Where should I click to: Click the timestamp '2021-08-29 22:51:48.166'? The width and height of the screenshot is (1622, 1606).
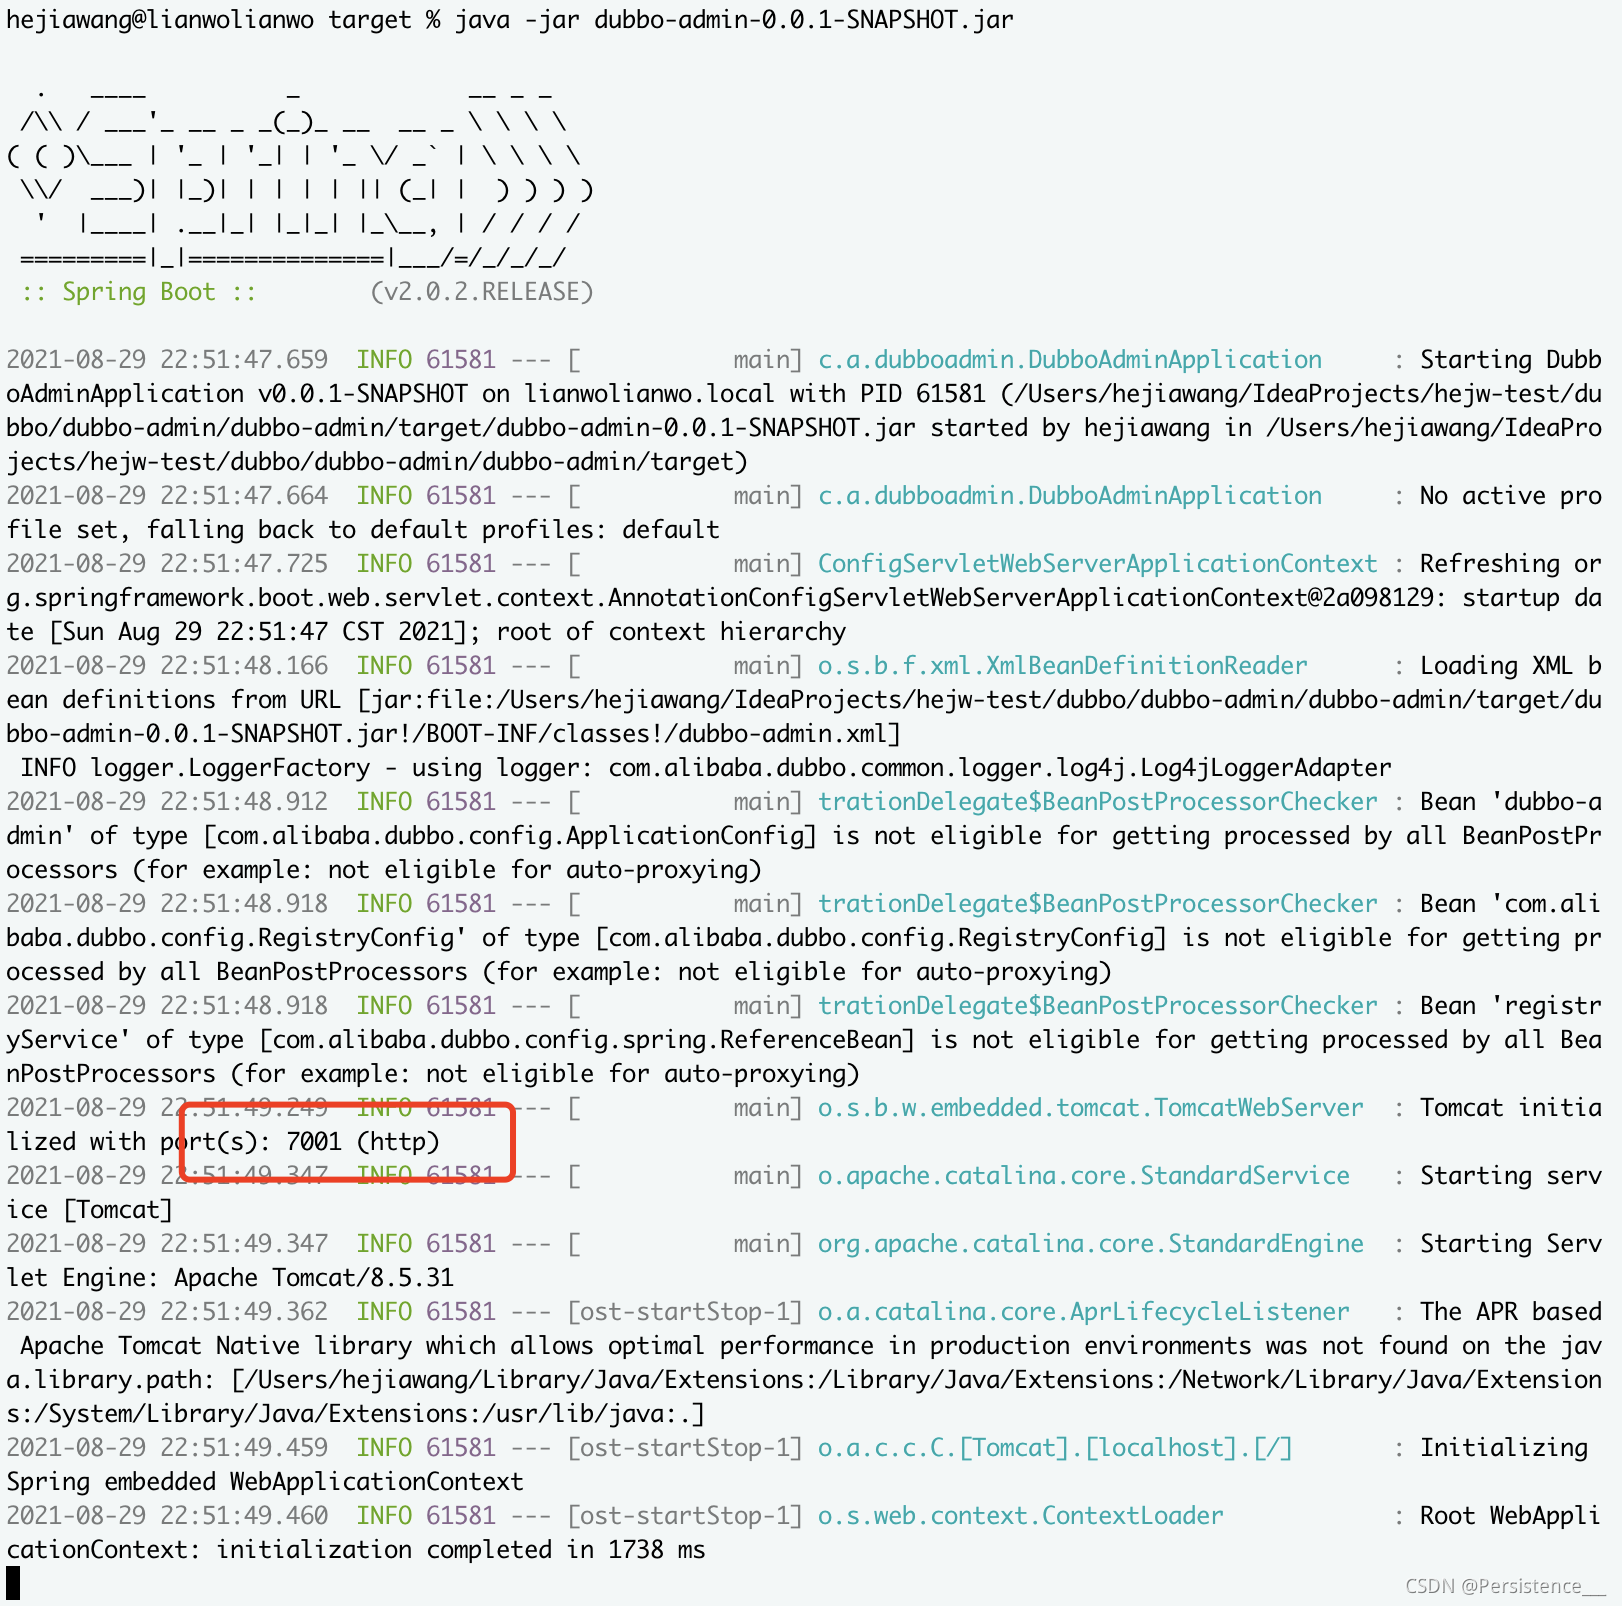point(167,666)
